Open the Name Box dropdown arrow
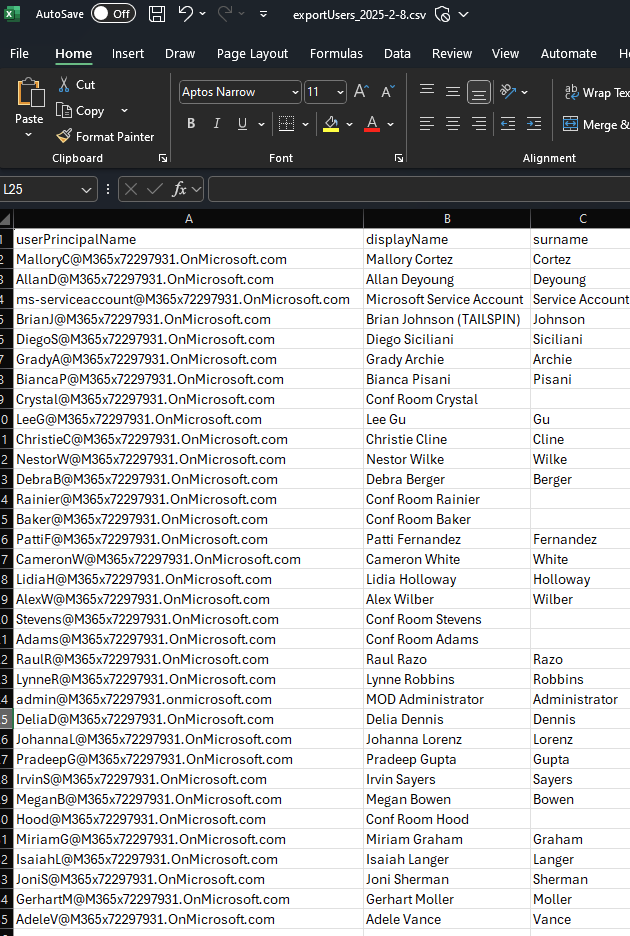The height and width of the screenshot is (936, 630). coord(87,190)
